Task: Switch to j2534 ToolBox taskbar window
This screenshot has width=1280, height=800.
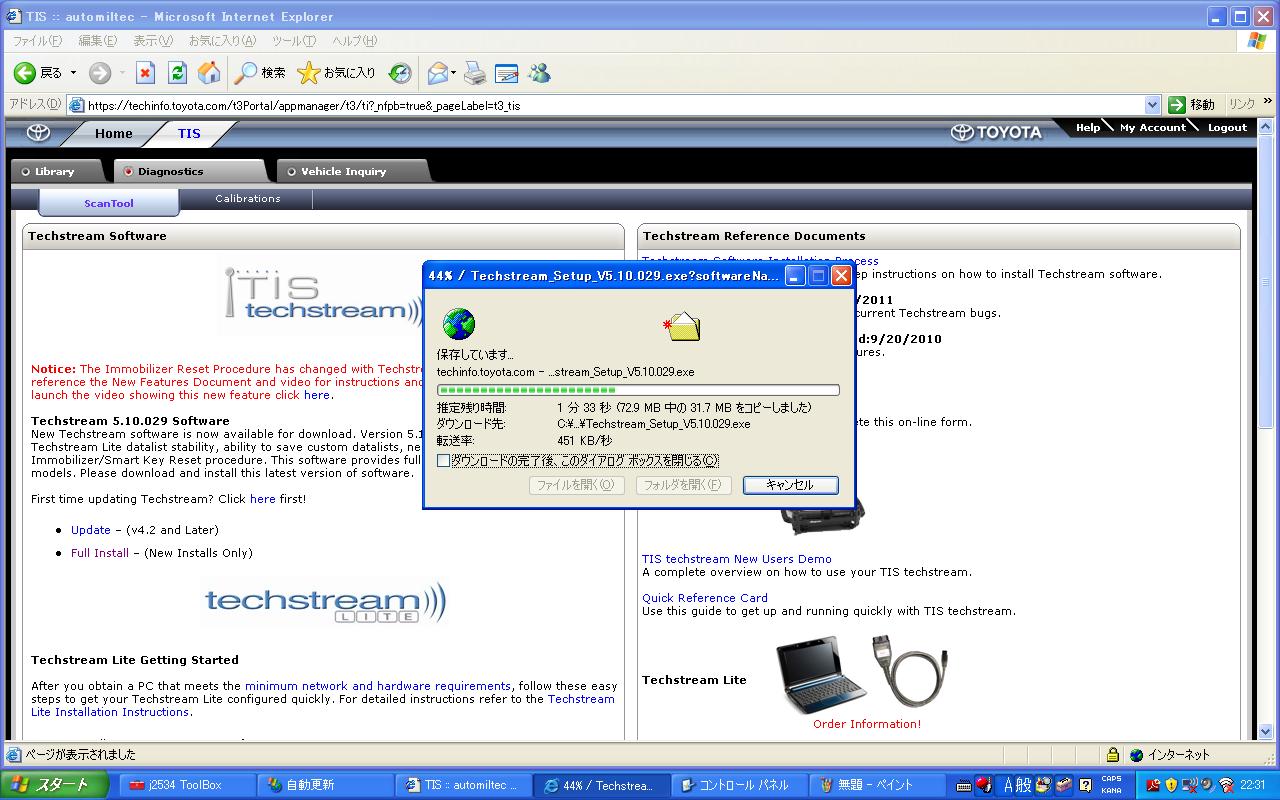Action: point(186,785)
